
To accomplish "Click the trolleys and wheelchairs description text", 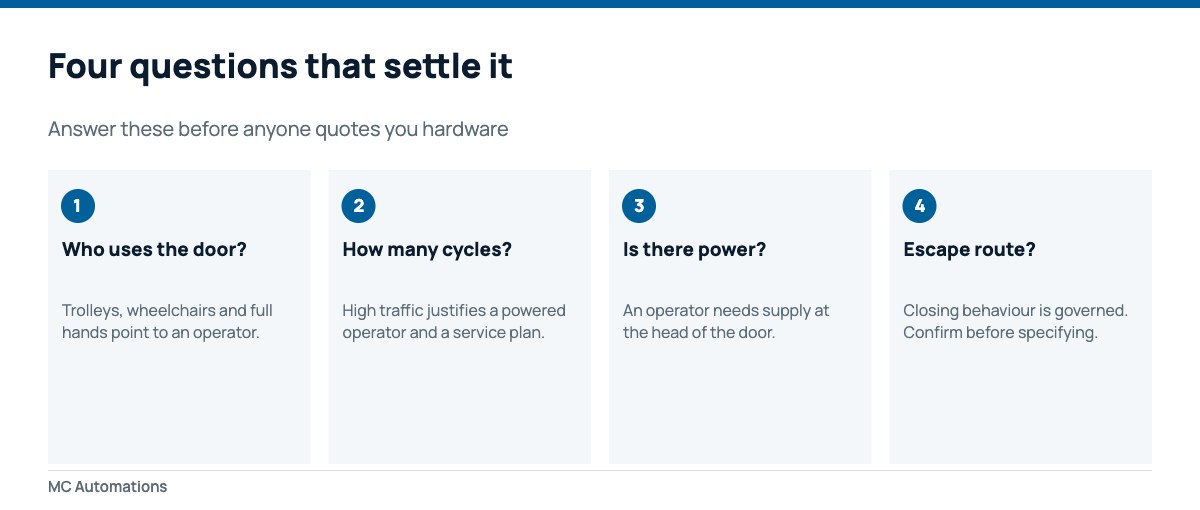I will click(167, 321).
